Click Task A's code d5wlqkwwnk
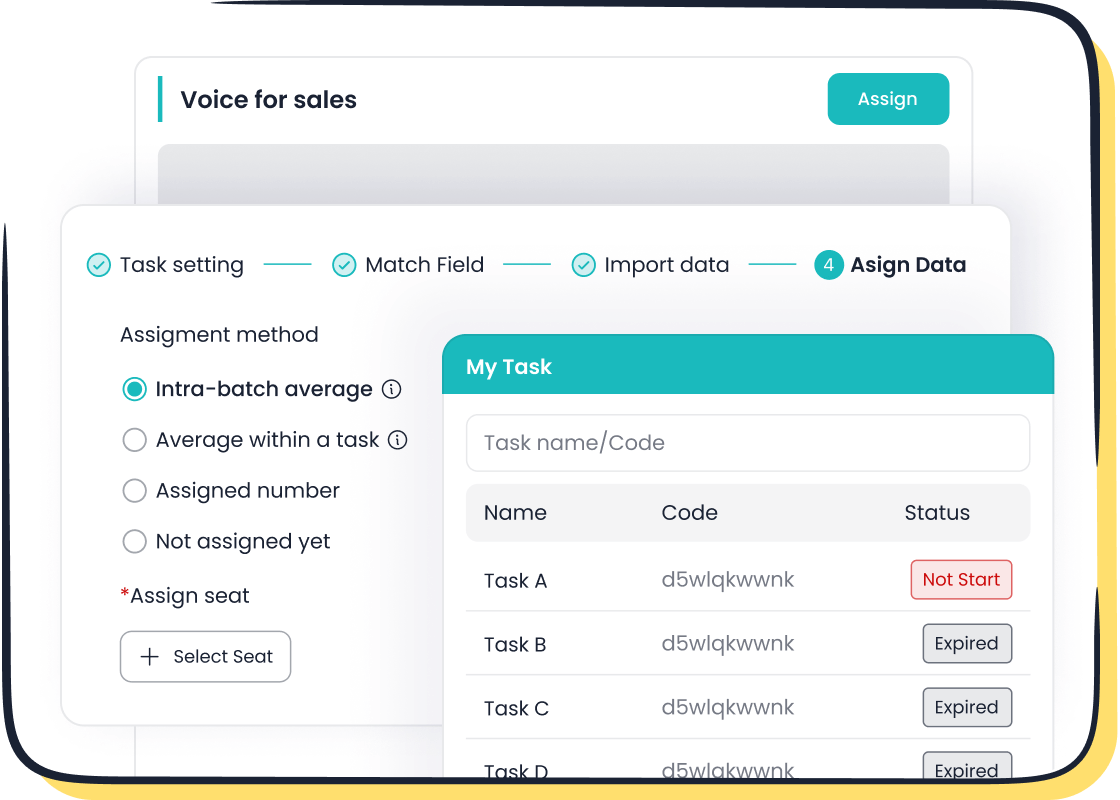Image resolution: width=1120 pixels, height=800 pixels. coord(727,580)
